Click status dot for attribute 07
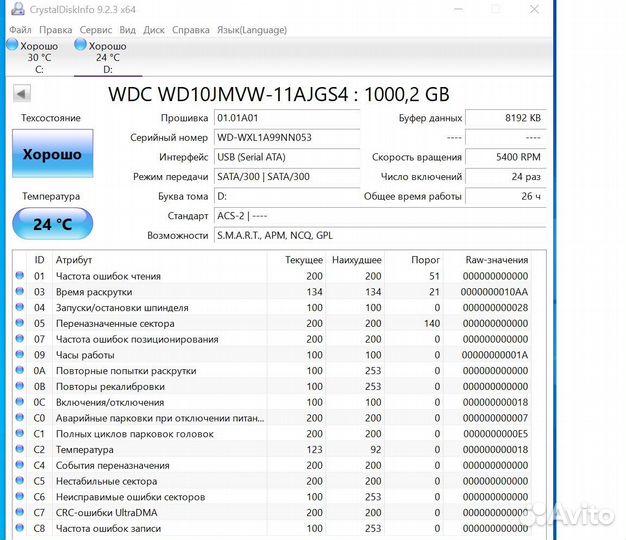Viewport: 626px width, 540px height. (x=20, y=338)
